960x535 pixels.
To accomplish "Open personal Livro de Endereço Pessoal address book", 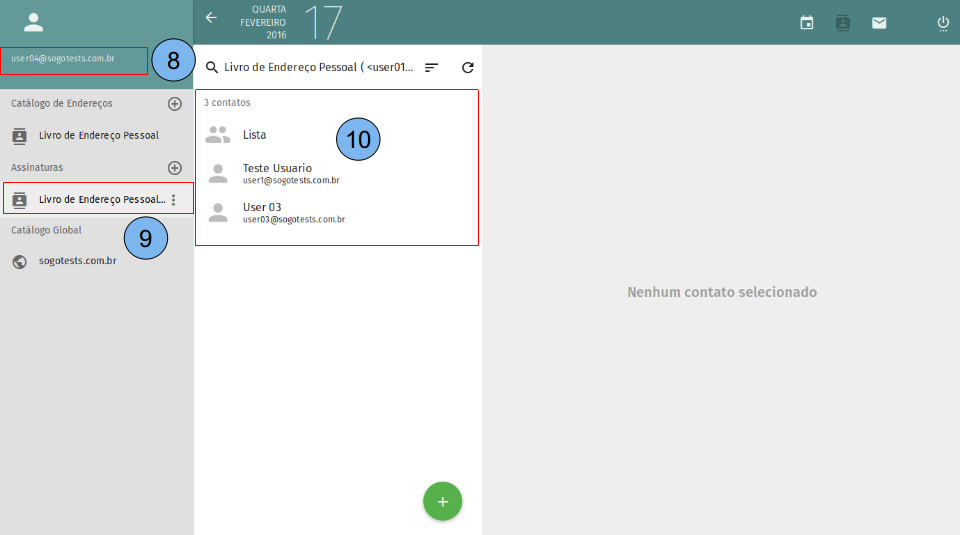I will point(98,136).
